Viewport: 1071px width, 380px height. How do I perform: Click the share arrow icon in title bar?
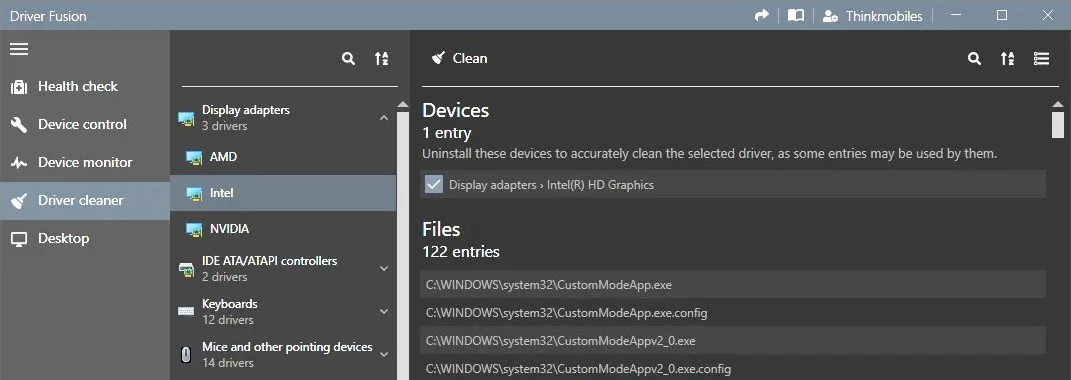pos(762,16)
